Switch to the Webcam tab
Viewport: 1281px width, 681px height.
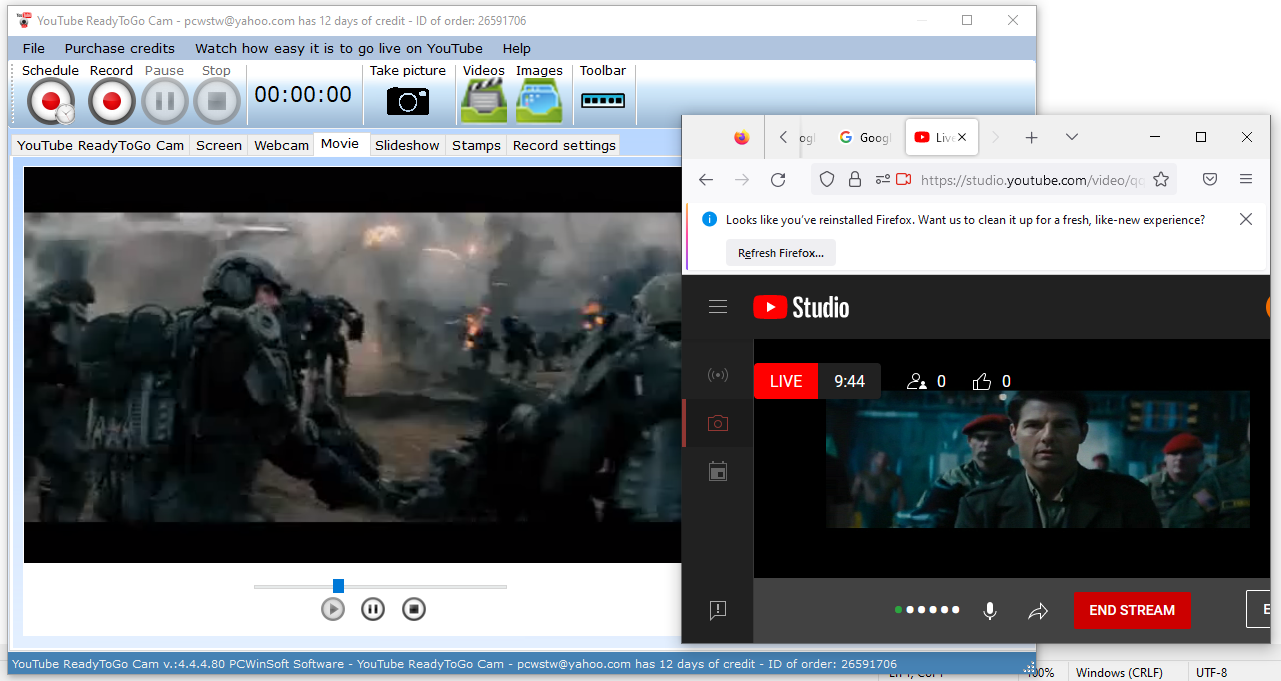coord(281,145)
